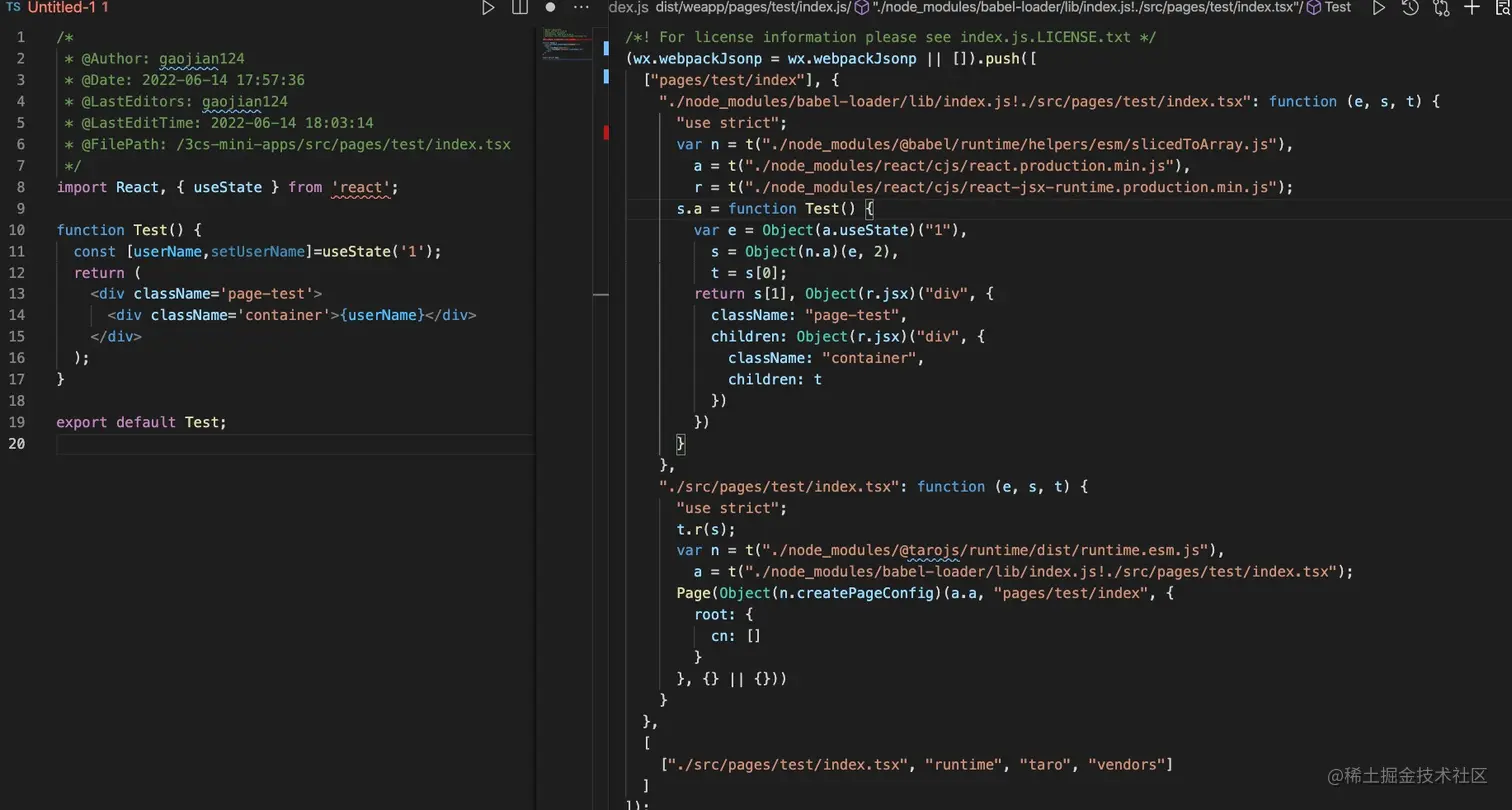Click the left editor minimap preview
The image size is (1512, 810).
coord(568,44)
